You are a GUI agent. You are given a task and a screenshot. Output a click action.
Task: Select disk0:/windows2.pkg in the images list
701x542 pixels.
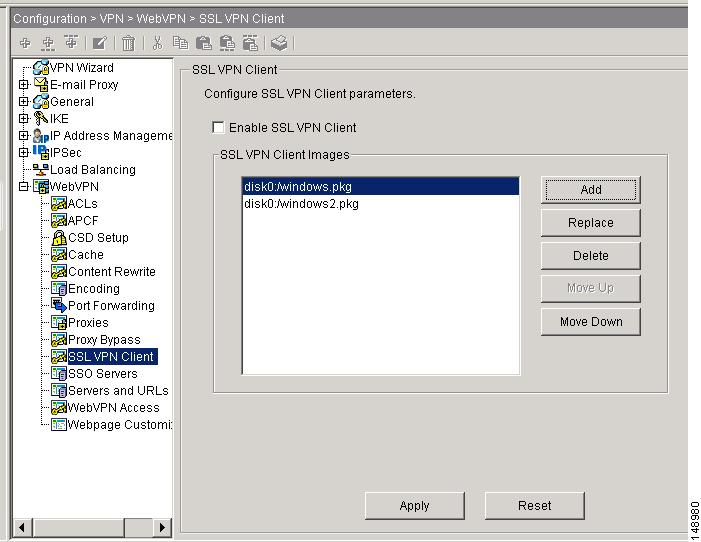coord(301,204)
